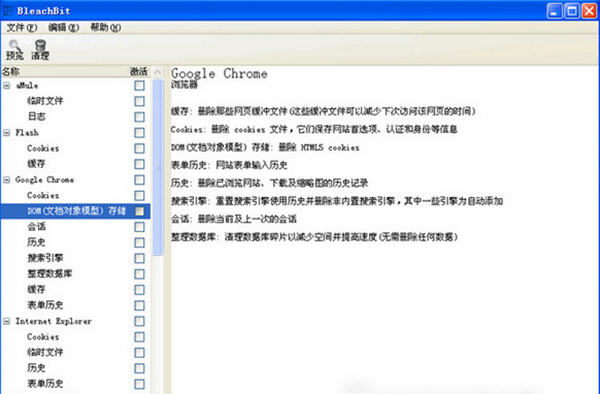600x394 pixels.
Task: Check the Internet Explorer 历史 checkbox
Action: (x=139, y=368)
